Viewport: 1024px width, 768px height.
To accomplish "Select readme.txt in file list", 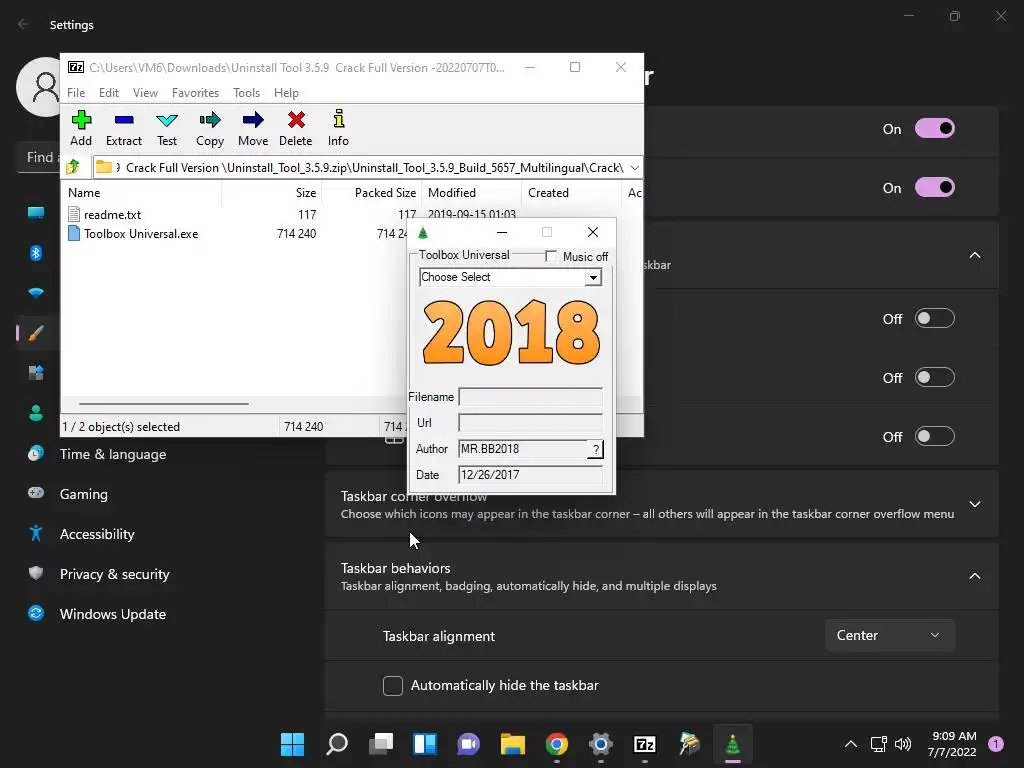I will tap(112, 214).
